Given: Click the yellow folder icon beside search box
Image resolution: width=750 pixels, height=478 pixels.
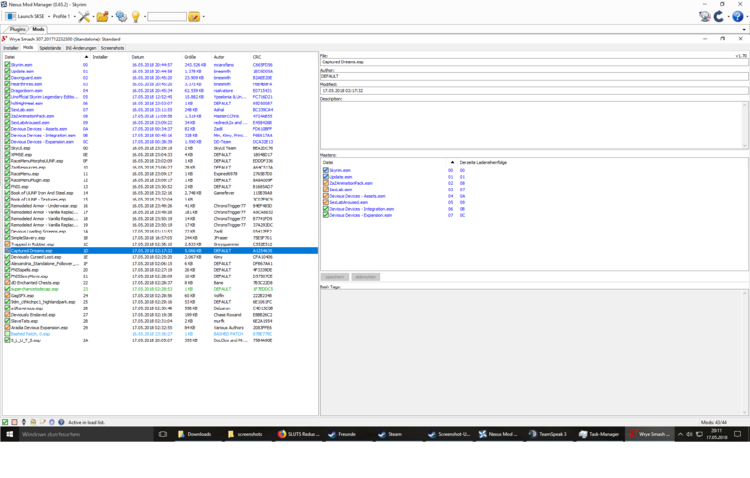Looking at the screenshot, I should (x=194, y=17).
